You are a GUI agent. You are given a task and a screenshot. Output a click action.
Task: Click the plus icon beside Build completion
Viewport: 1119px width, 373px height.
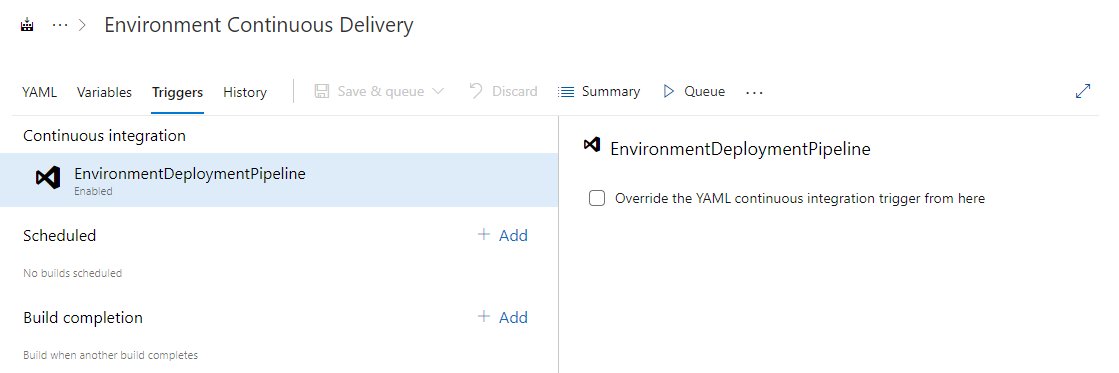tap(484, 317)
